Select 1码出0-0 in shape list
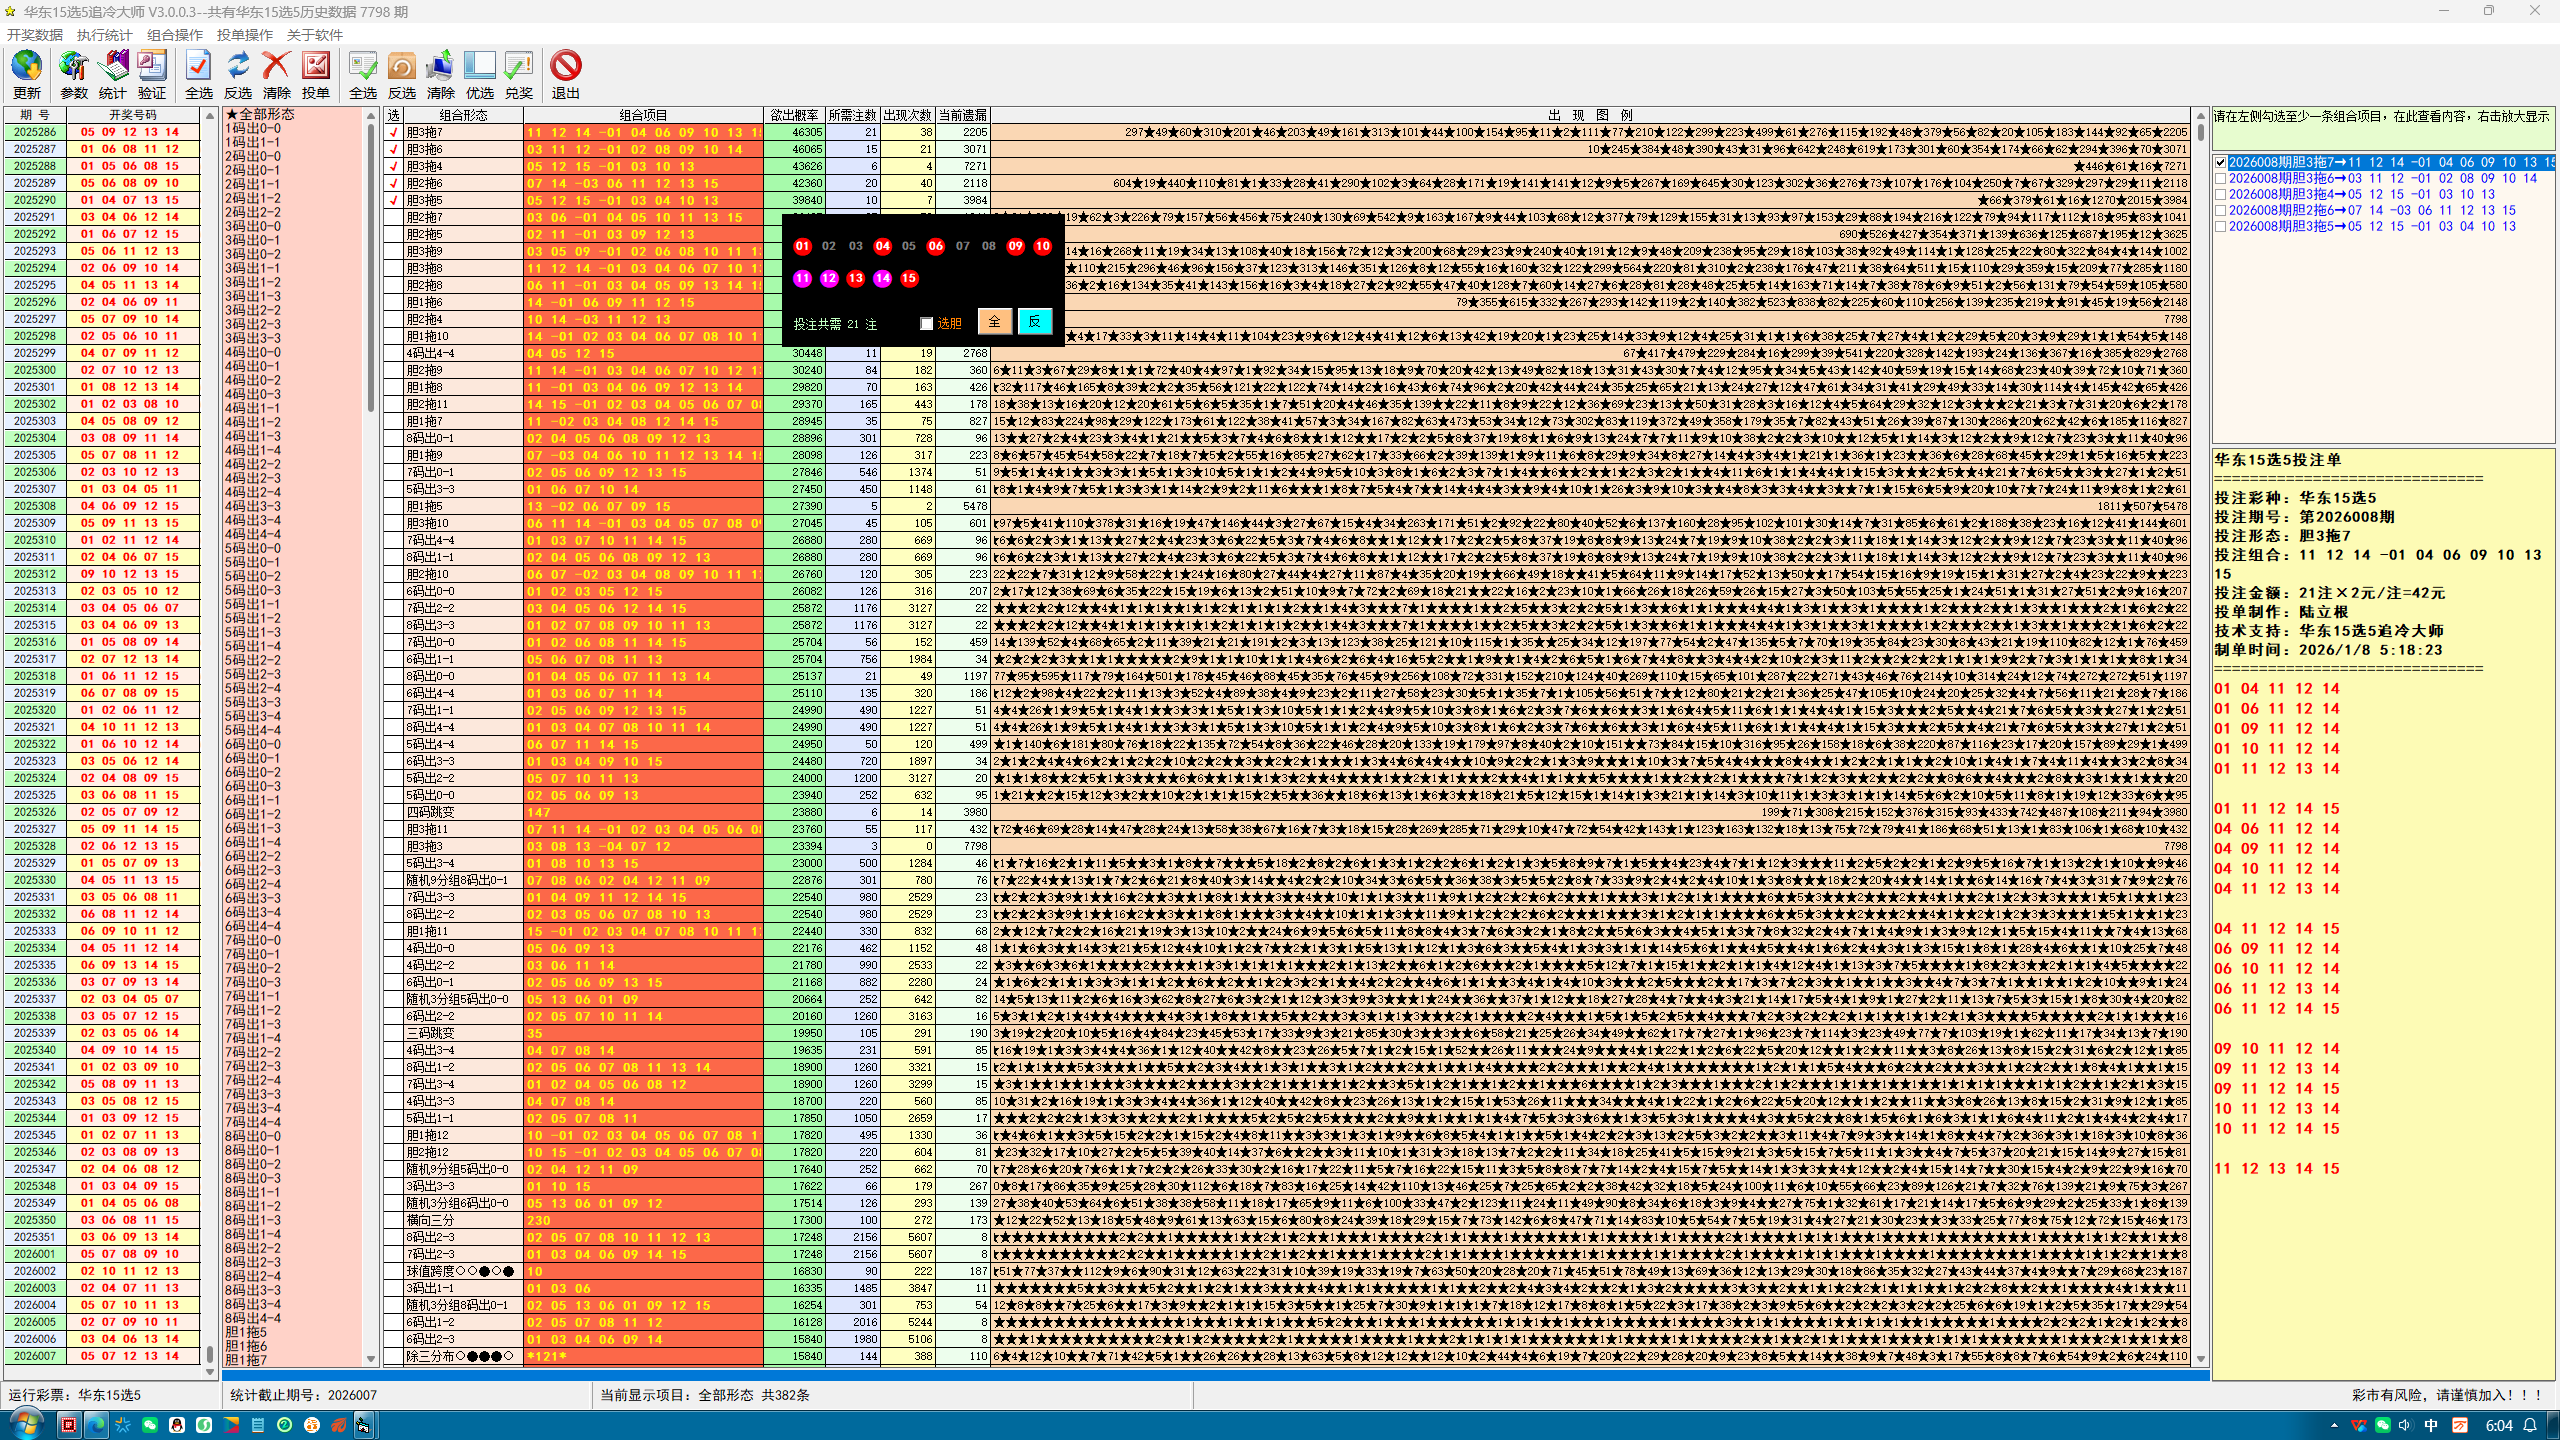 pyautogui.click(x=254, y=128)
